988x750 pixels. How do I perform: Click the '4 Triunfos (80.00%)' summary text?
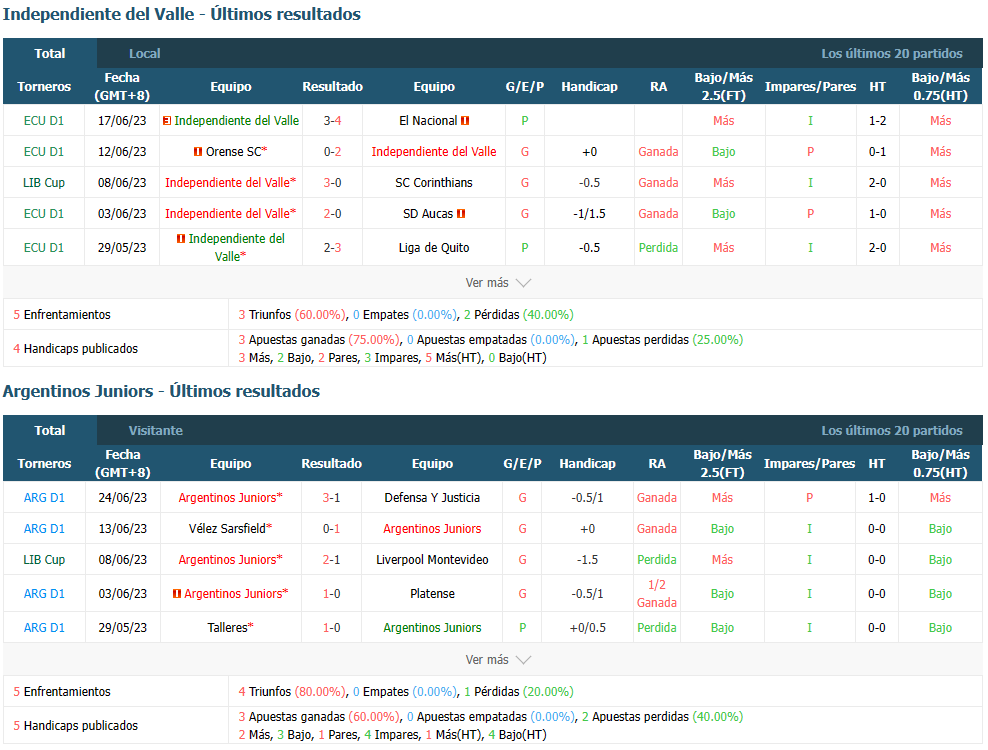click(292, 691)
